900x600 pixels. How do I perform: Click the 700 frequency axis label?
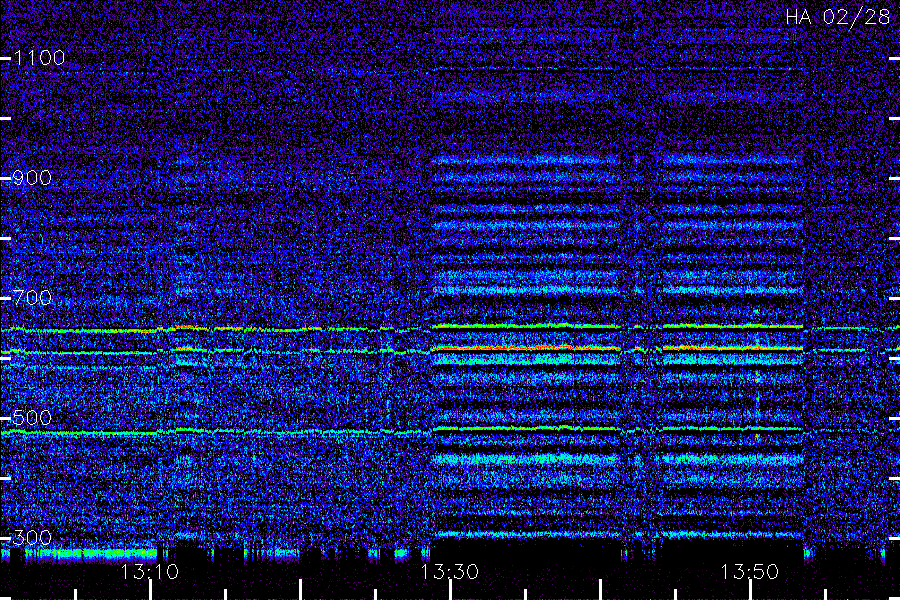(x=32, y=297)
